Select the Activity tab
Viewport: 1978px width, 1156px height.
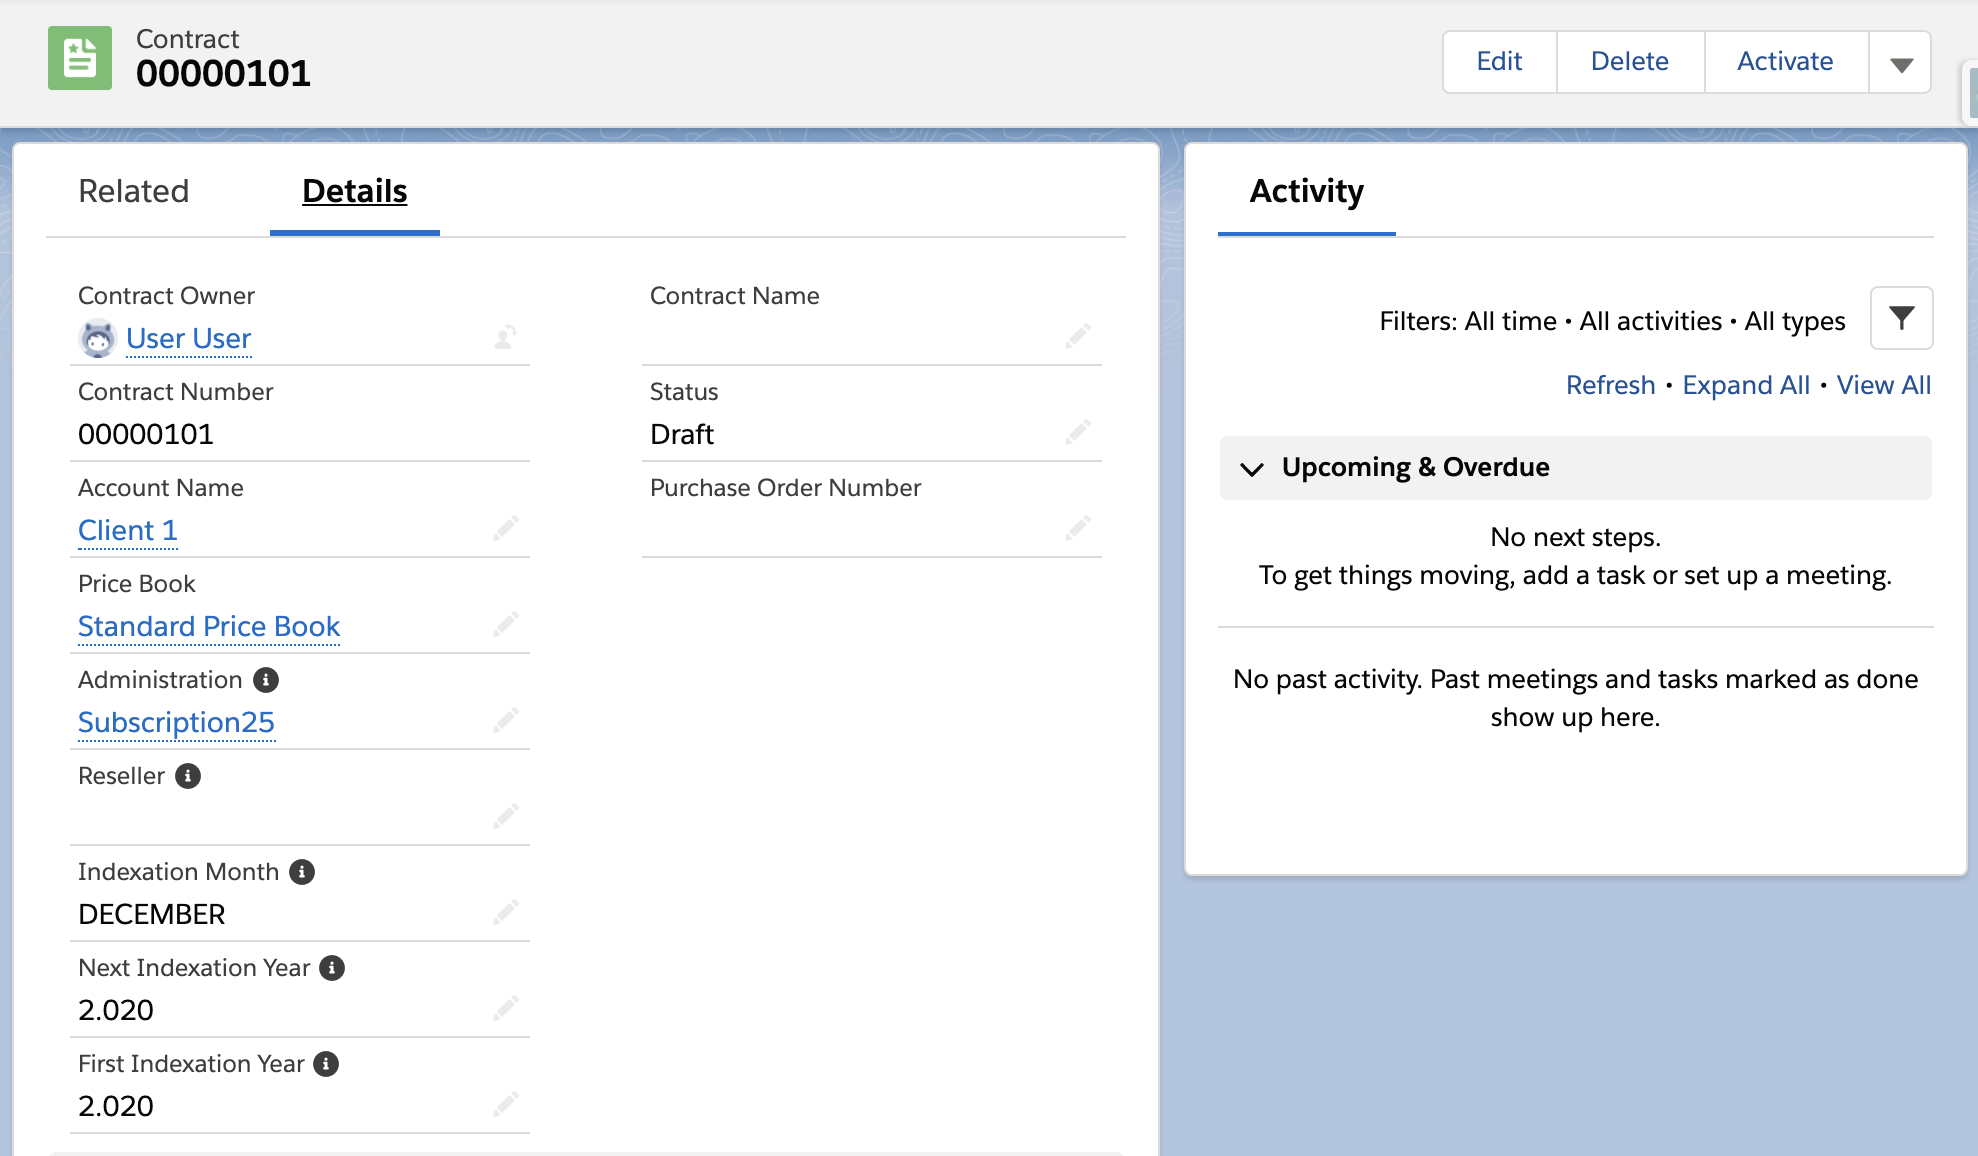[1306, 191]
